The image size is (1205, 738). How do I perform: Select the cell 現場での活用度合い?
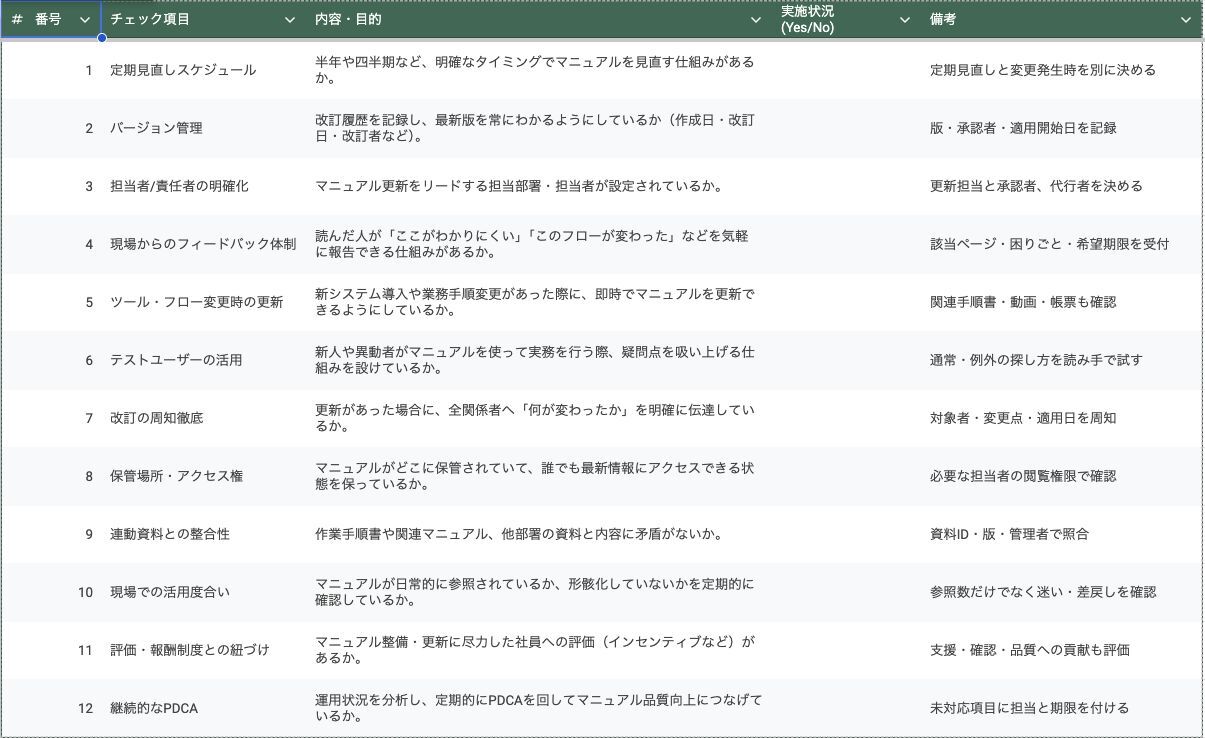coord(170,592)
